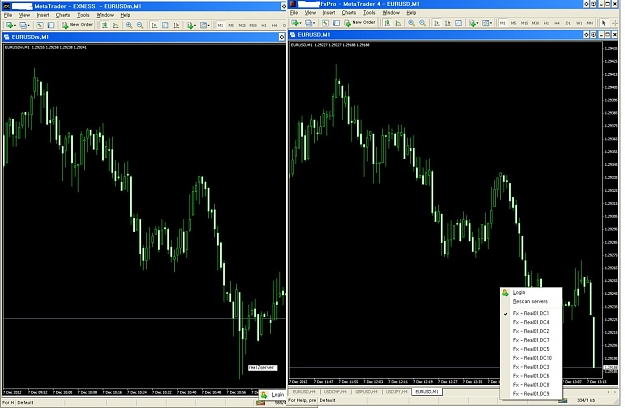
Task: Select server Fx - Real01.DC10
Action: tap(531, 358)
